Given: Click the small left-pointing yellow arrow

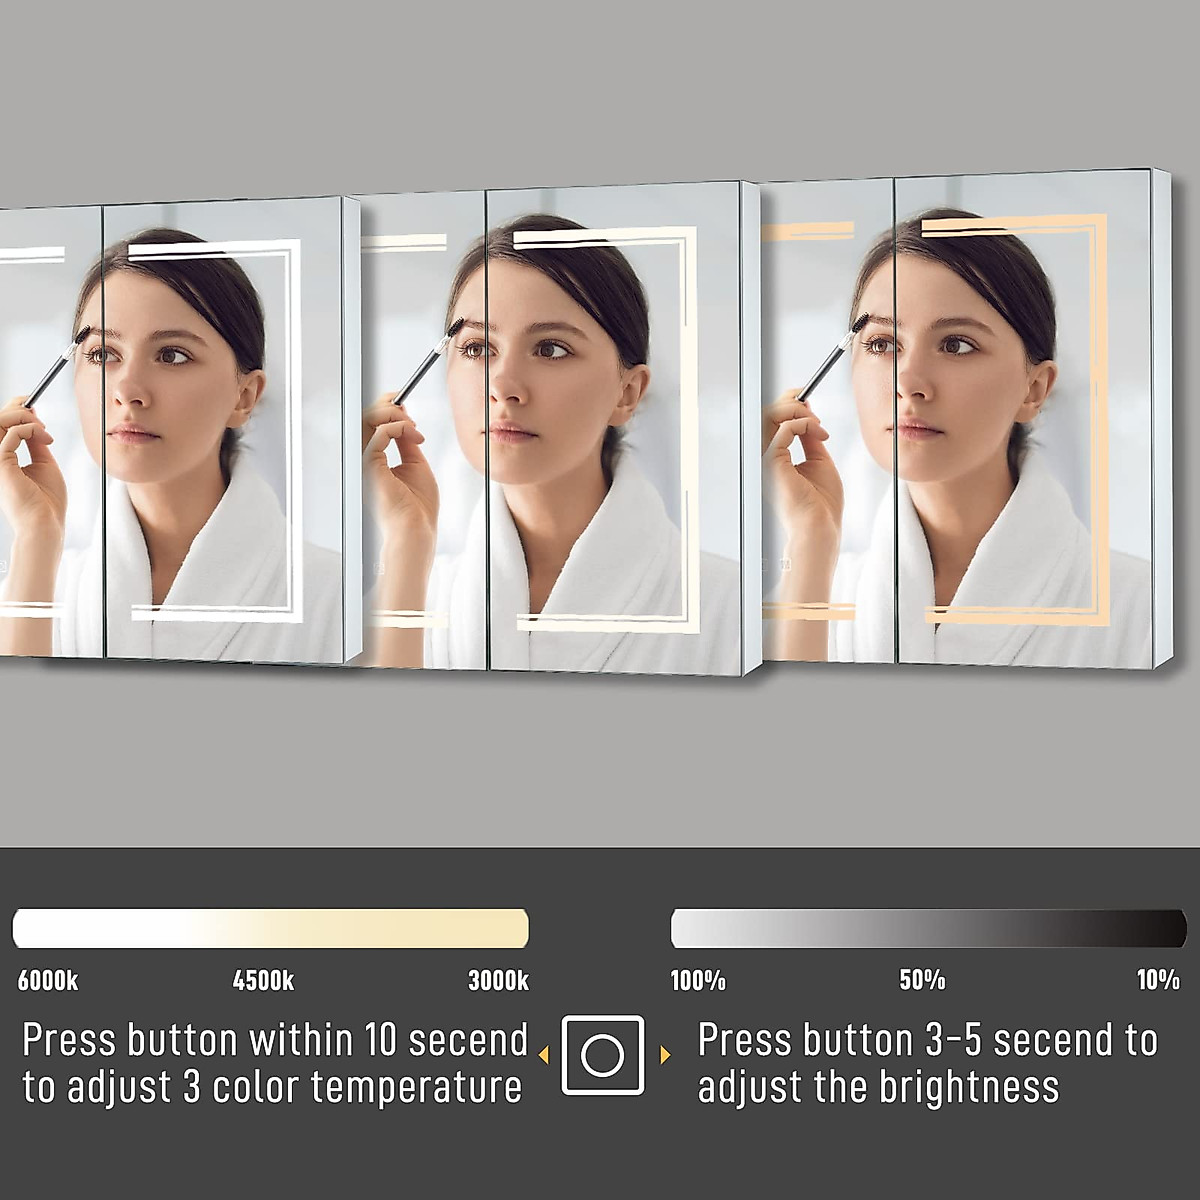Looking at the screenshot, I should click(544, 1055).
